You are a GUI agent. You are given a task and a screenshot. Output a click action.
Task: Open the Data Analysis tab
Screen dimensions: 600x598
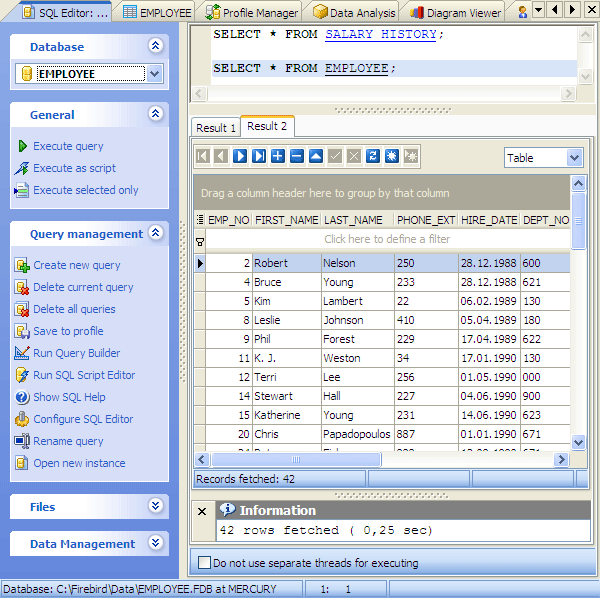[354, 13]
